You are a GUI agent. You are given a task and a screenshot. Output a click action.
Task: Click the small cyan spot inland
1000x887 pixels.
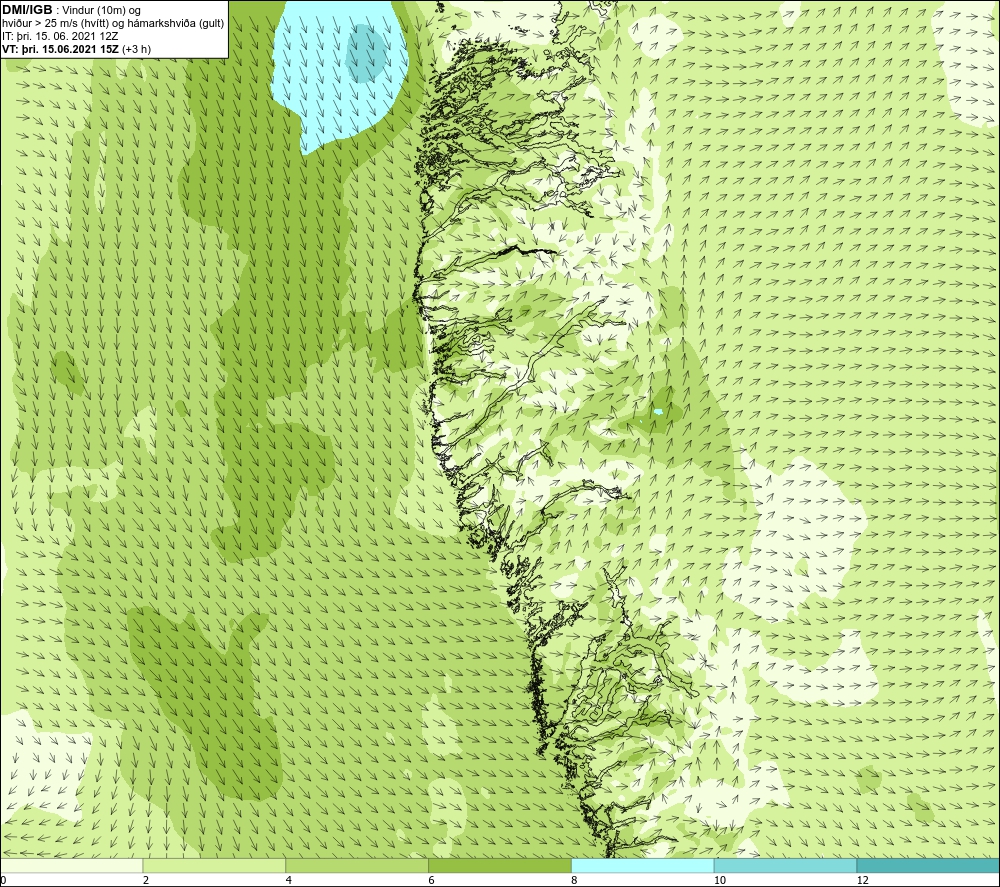tap(658, 412)
